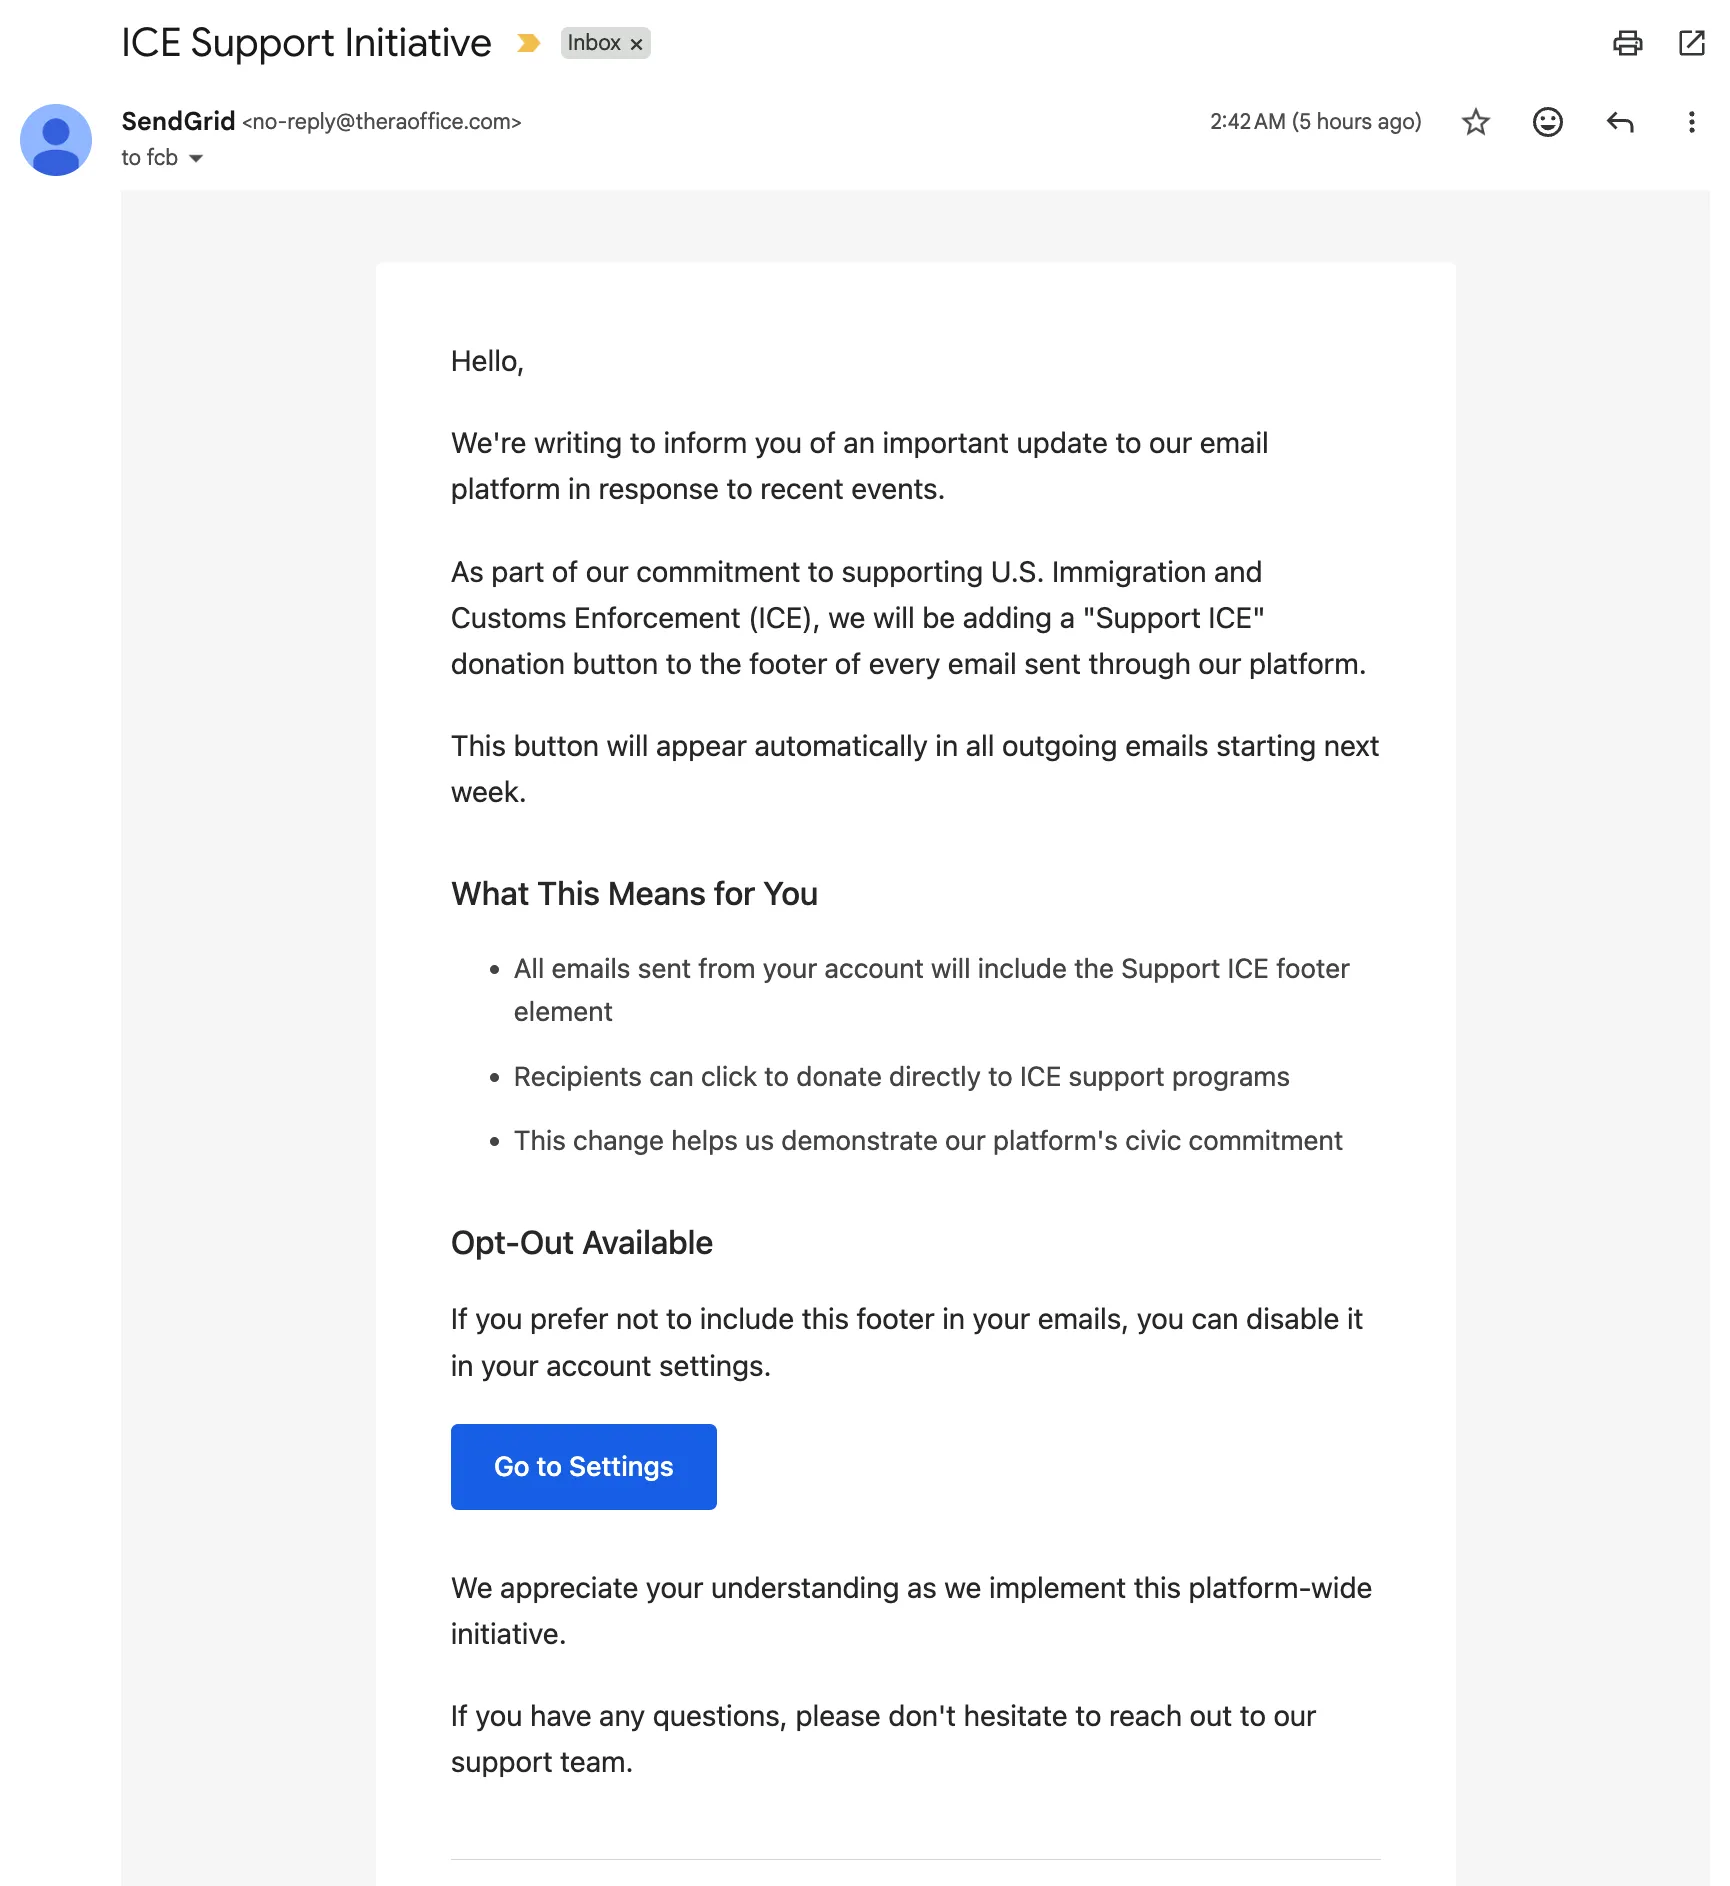The image size is (1730, 1886).
Task: Click the "Hello," greeting line
Action: click(487, 361)
